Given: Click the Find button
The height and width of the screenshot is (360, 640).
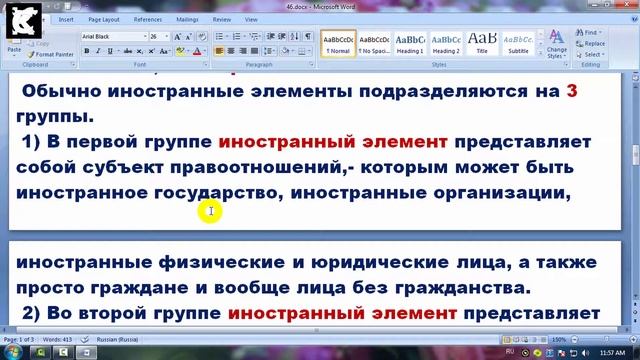Looking at the screenshot, I should [x=589, y=32].
